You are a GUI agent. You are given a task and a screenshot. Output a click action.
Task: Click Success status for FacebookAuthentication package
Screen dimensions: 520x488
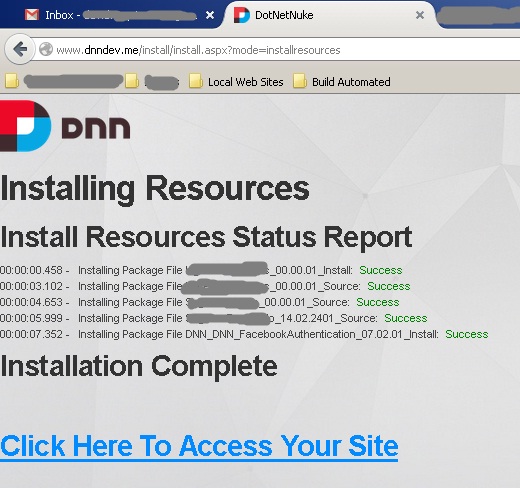[x=467, y=334]
